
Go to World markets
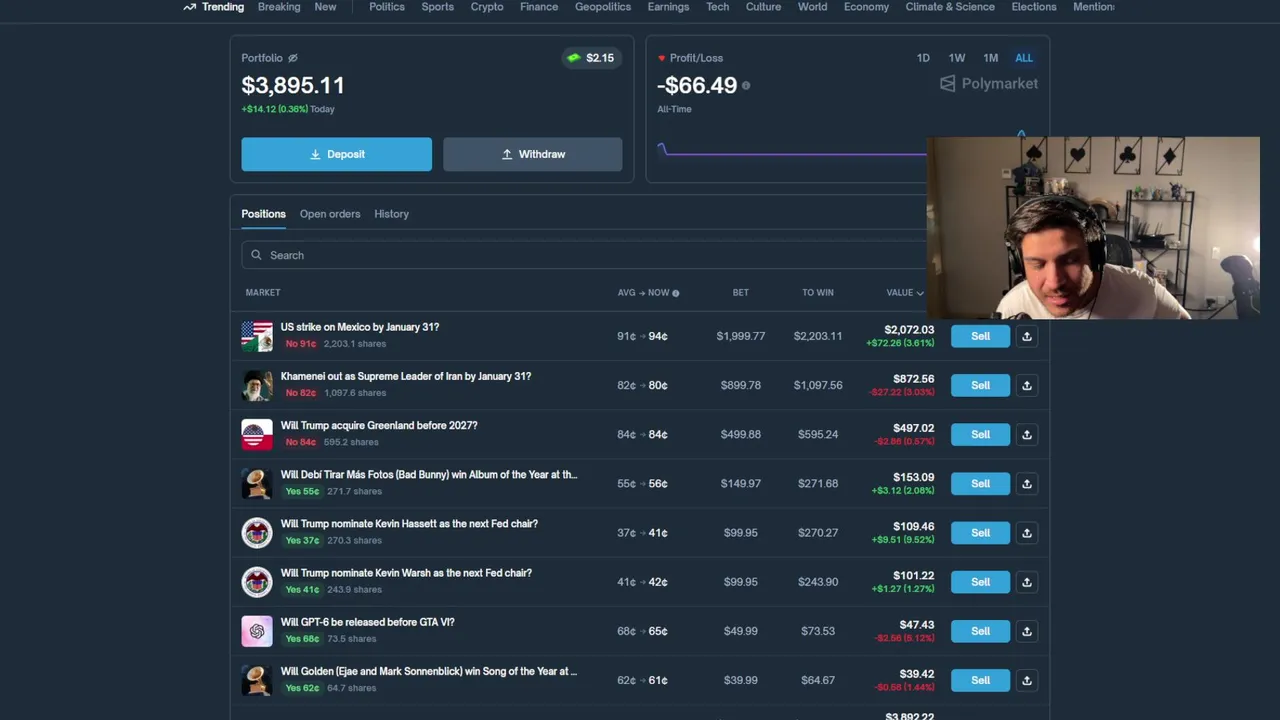pos(812,7)
